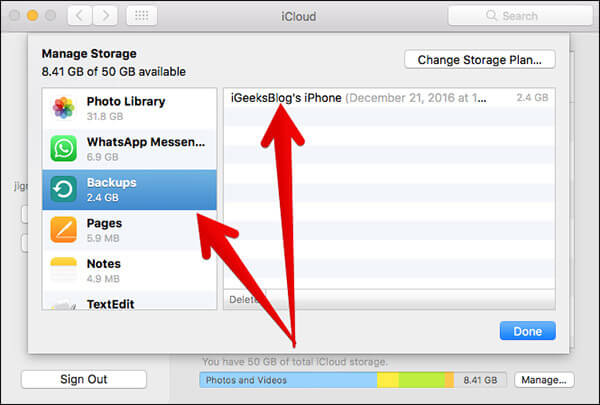The height and width of the screenshot is (405, 600).
Task: Select the Backups icon in the list
Action: click(64, 190)
